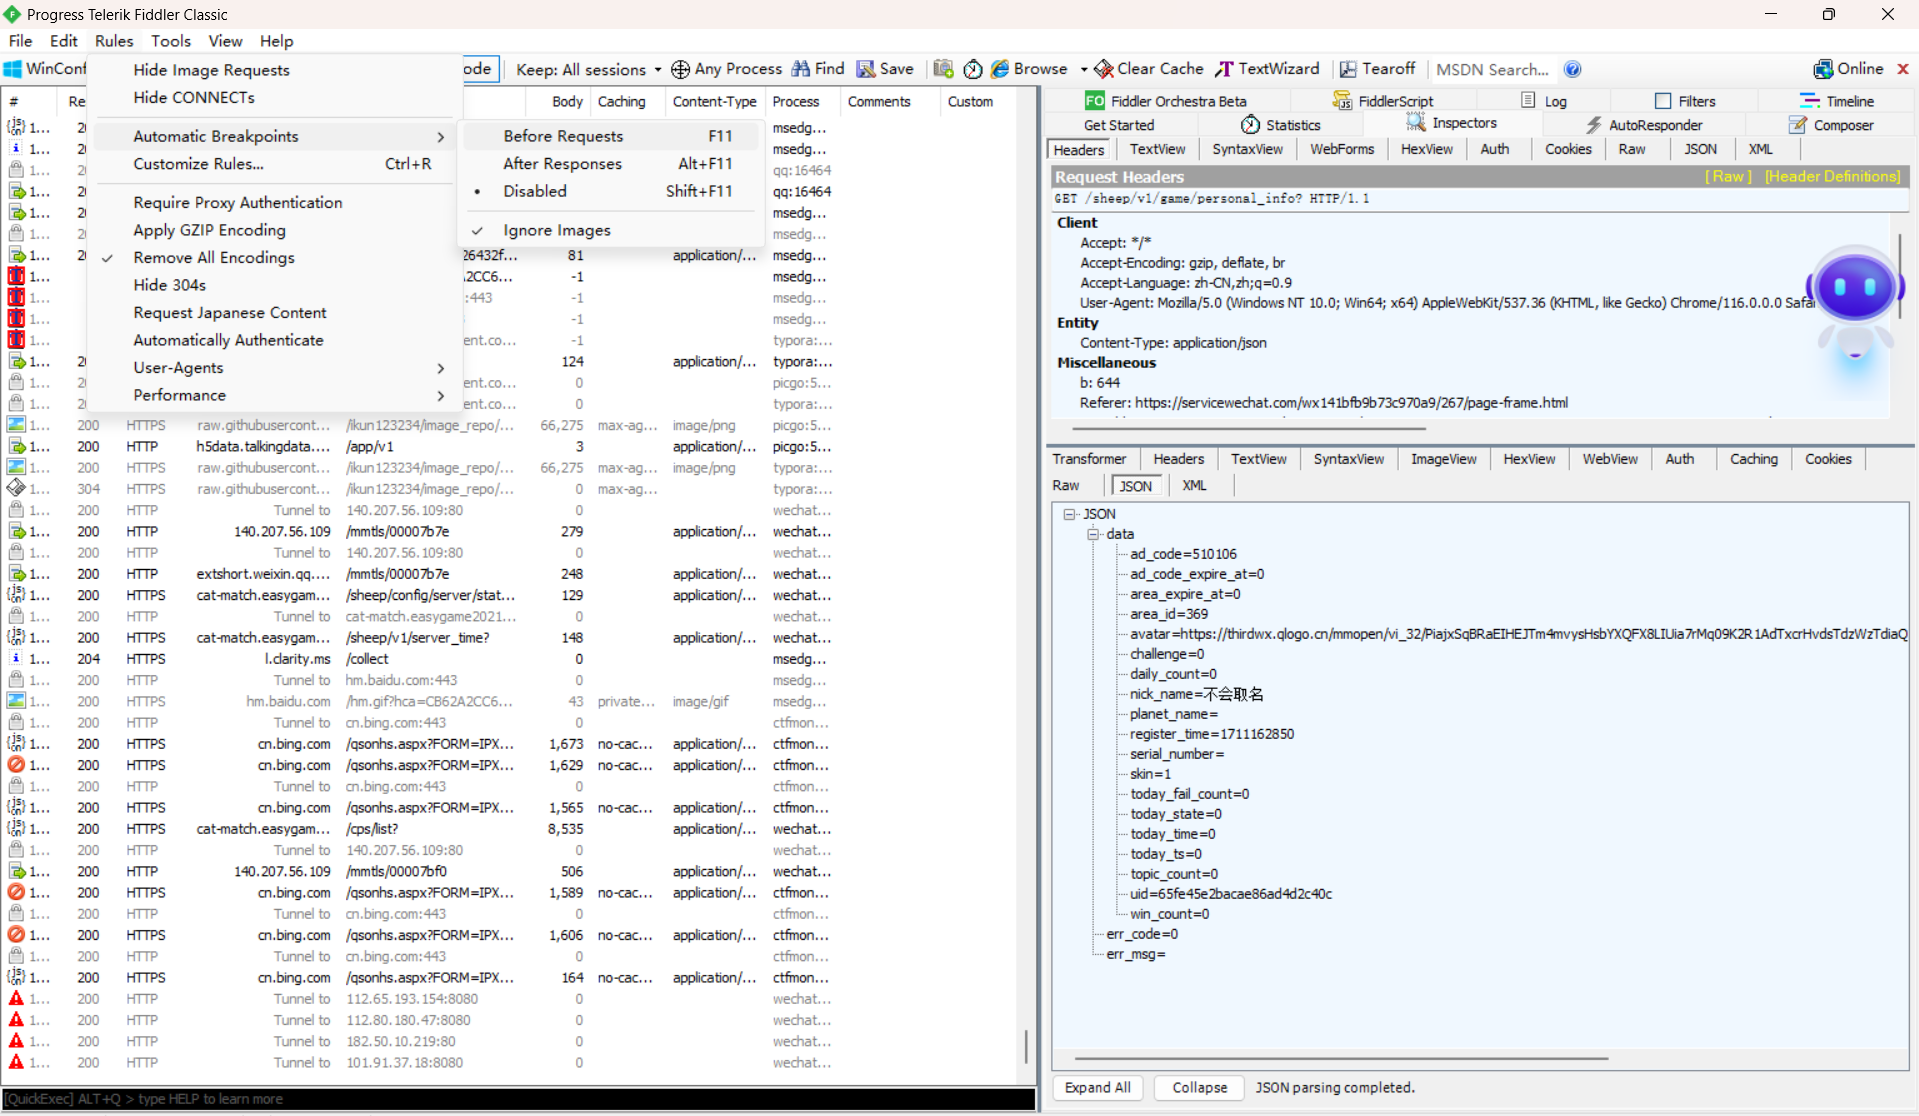Click the image session icon for hm.gif row
Screen dimensions: 1919x1116
tap(16, 701)
